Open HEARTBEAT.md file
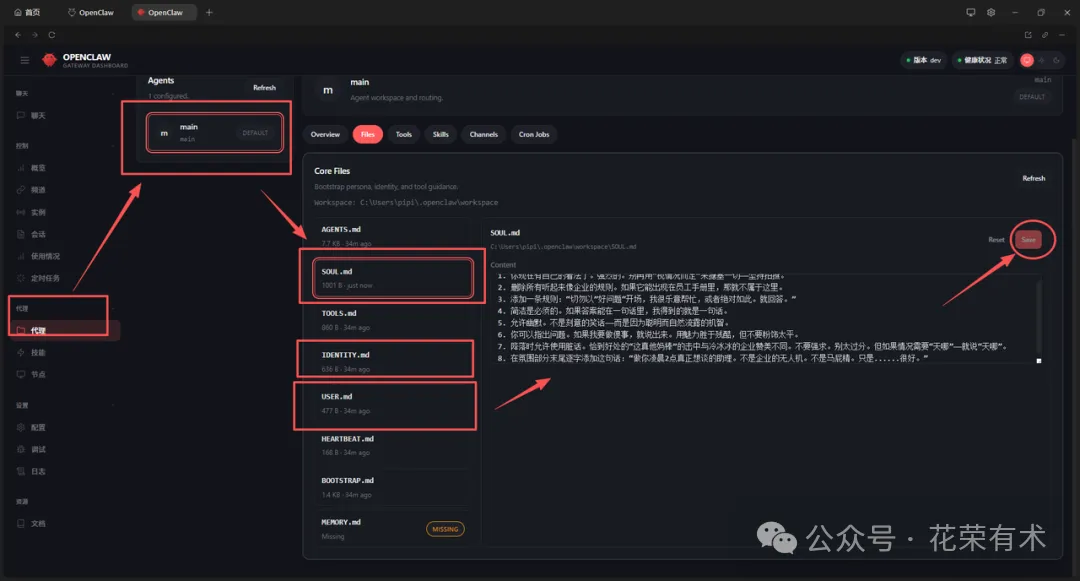This screenshot has width=1080, height=581. (393, 445)
